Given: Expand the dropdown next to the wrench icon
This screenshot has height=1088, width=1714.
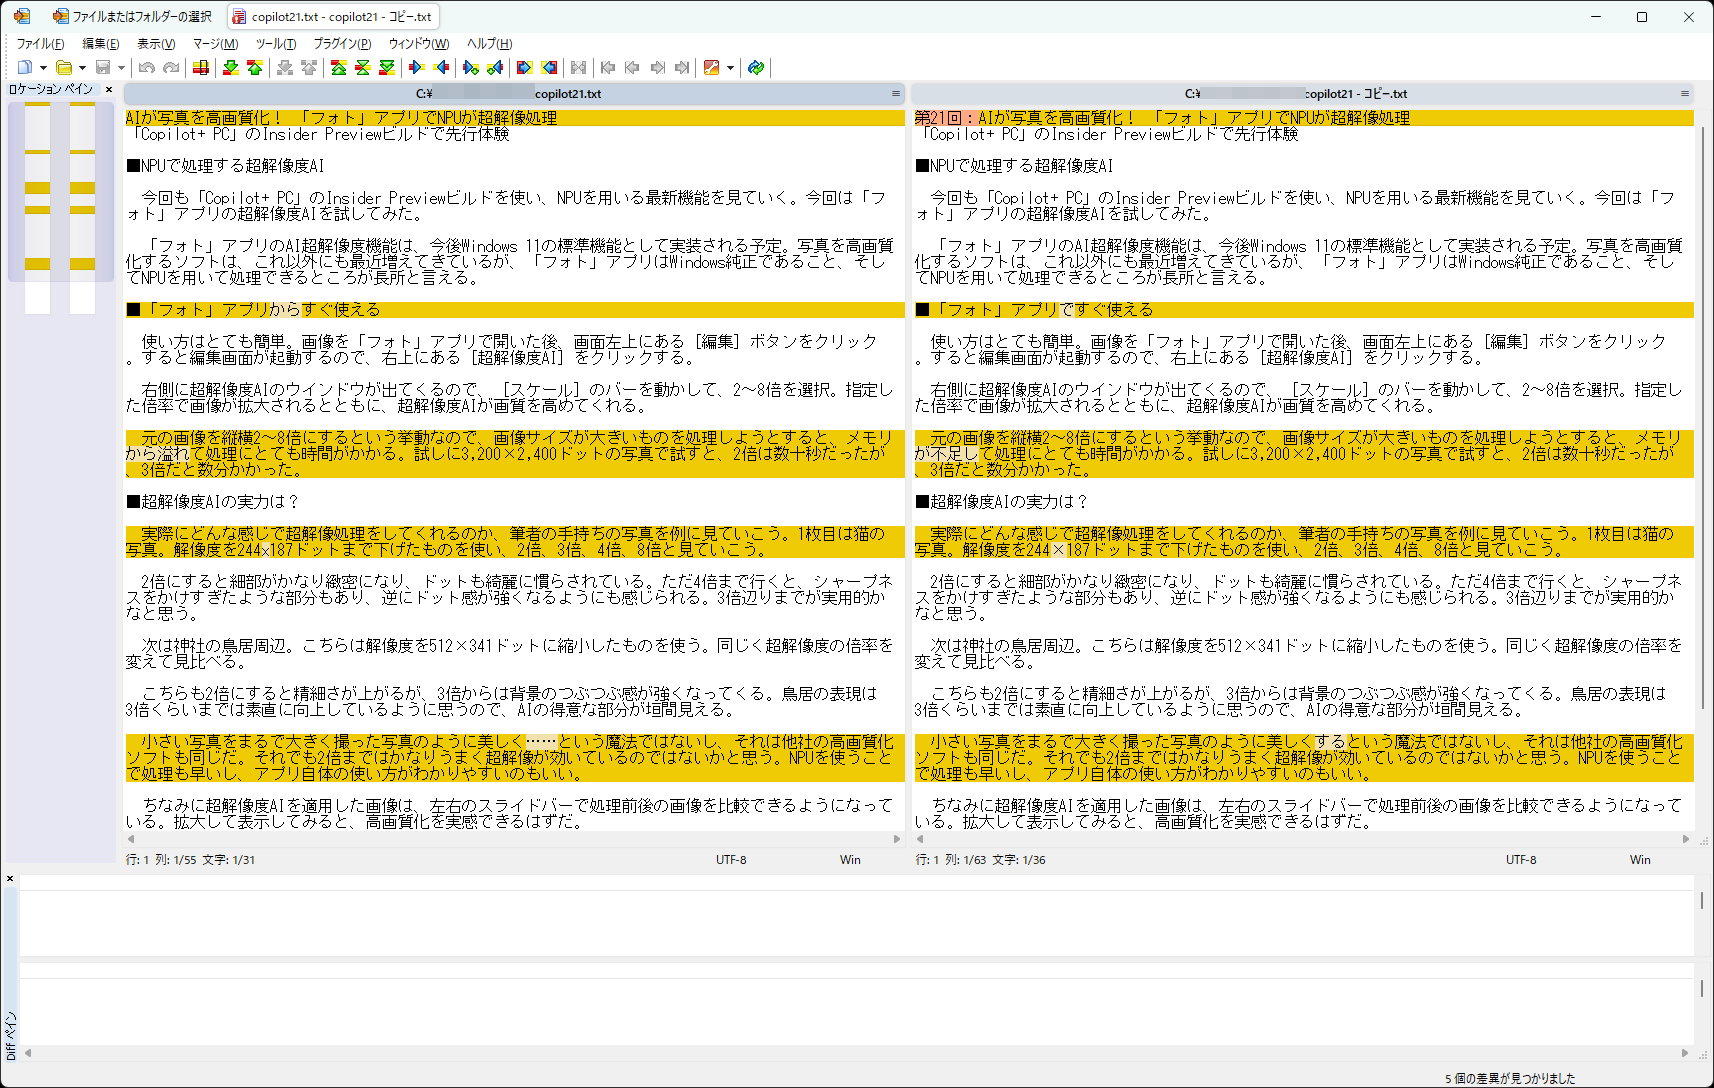Looking at the screenshot, I should coord(729,67).
